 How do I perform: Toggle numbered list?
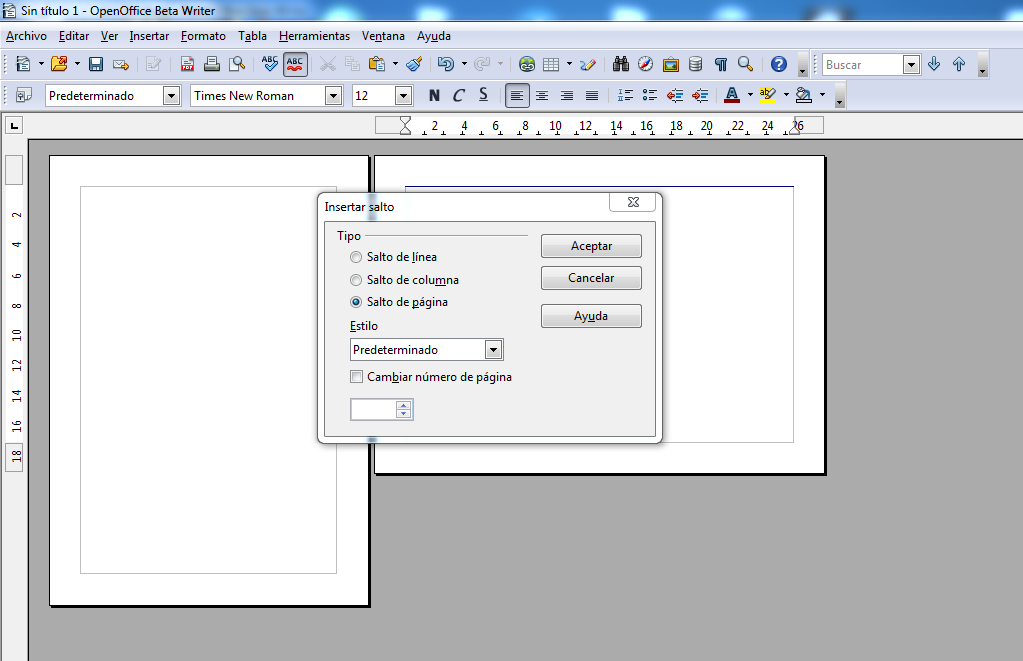click(625, 95)
